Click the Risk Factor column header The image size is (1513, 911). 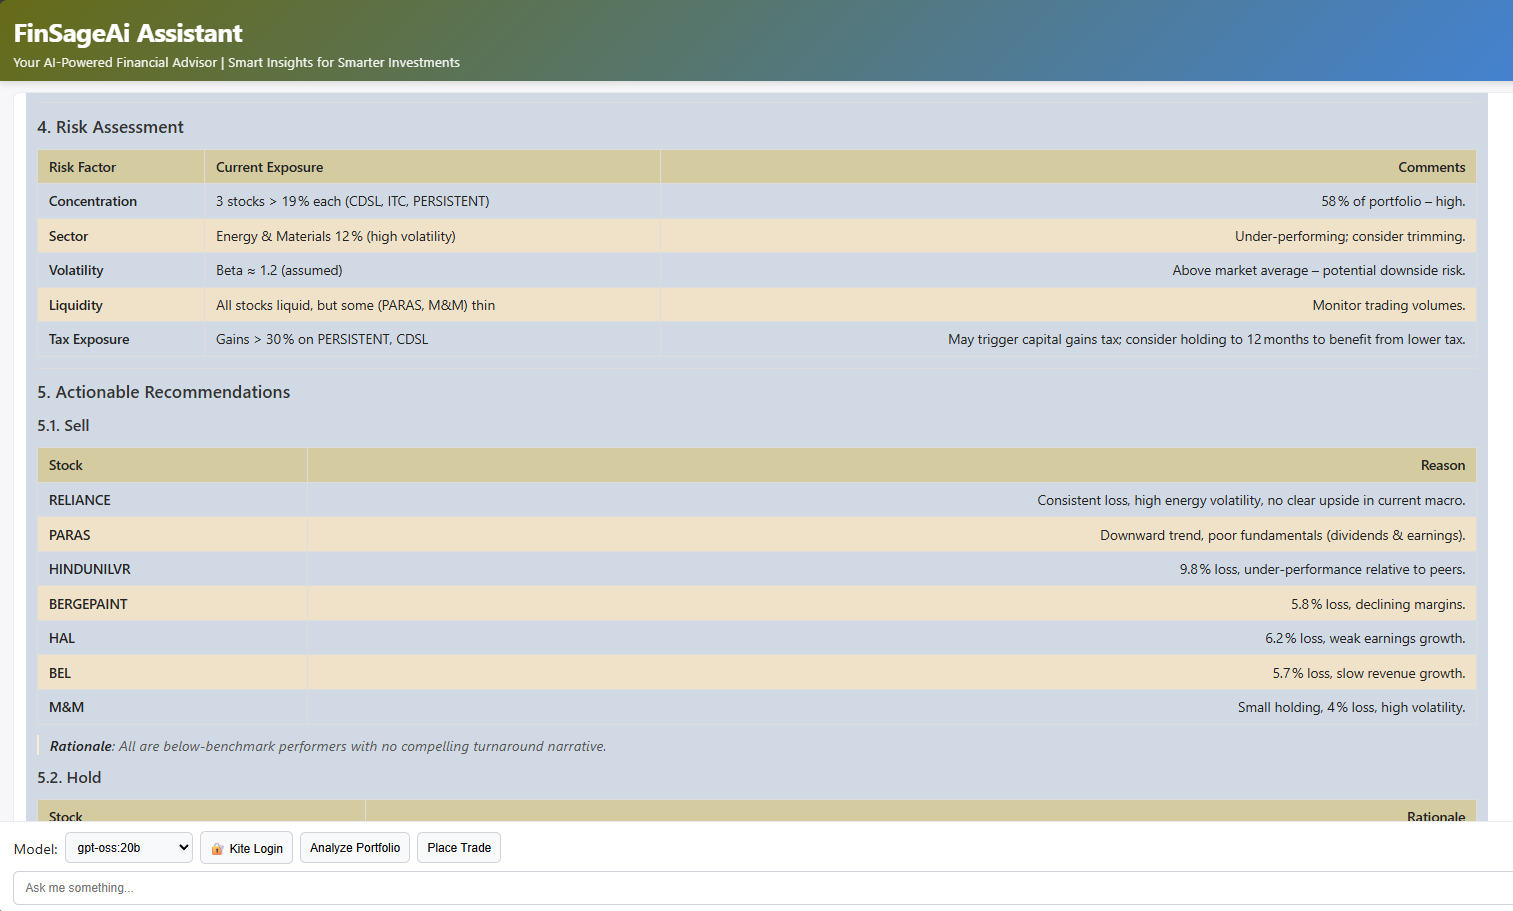[x=82, y=168]
